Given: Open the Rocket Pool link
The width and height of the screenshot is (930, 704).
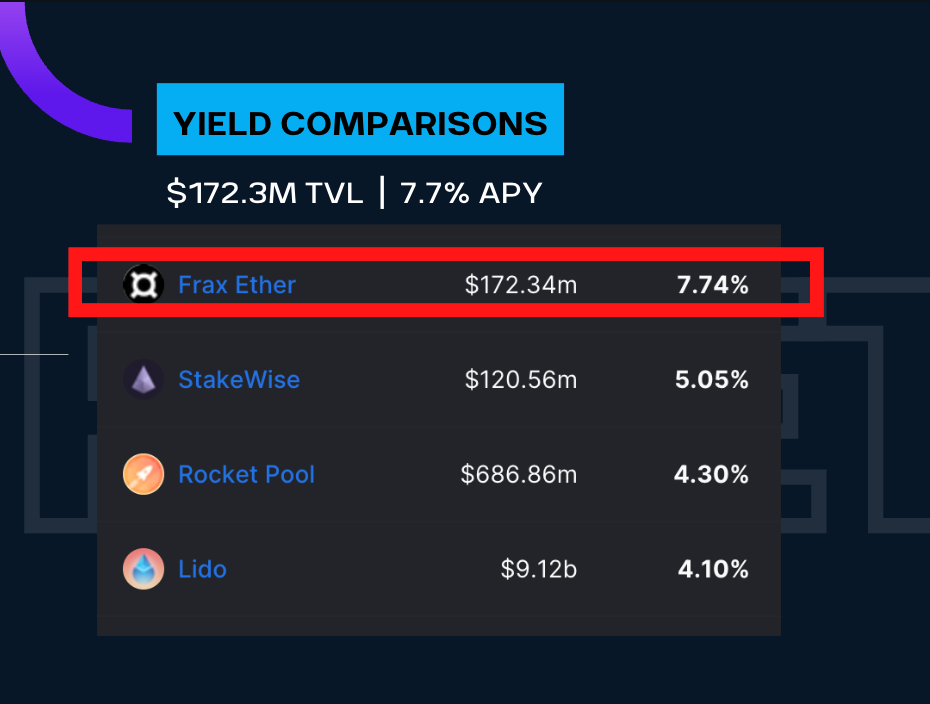Looking at the screenshot, I should 246,474.
